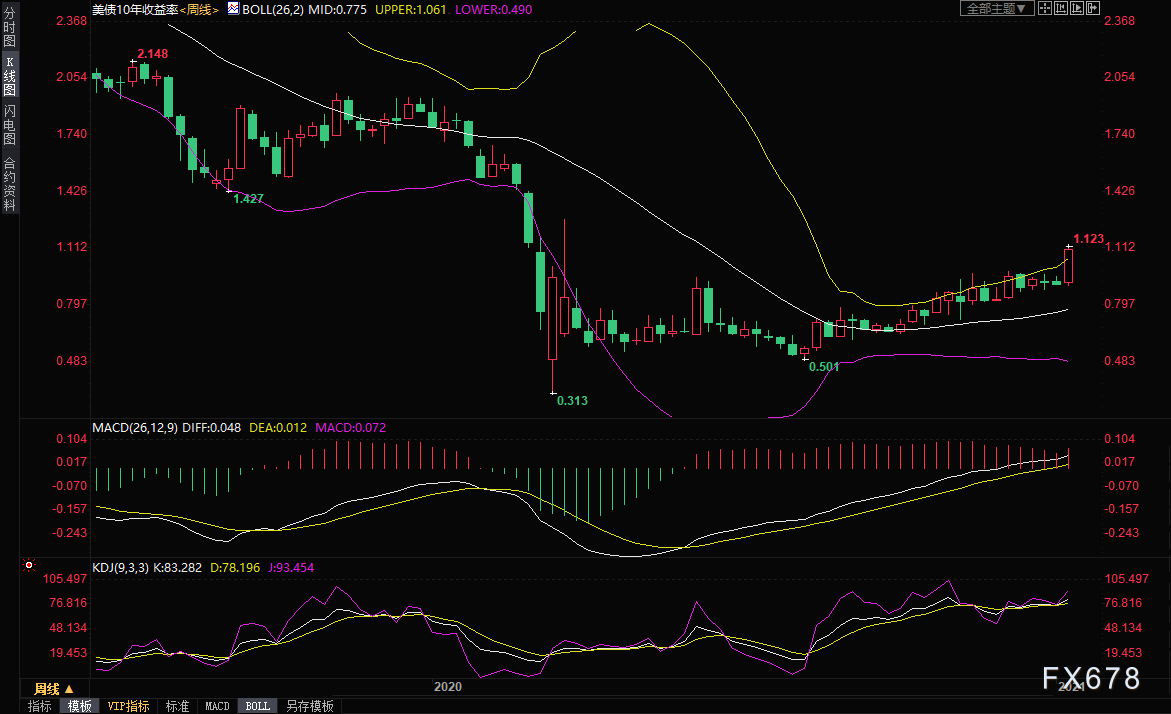The image size is (1171, 714).
Task: Choose the MACD template
Action: 217,706
